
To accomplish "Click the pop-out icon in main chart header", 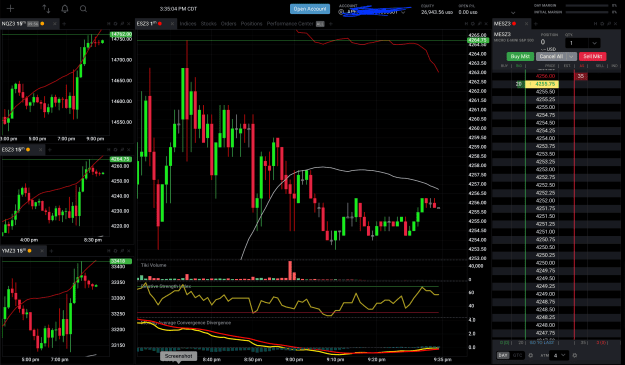I will 480,24.
